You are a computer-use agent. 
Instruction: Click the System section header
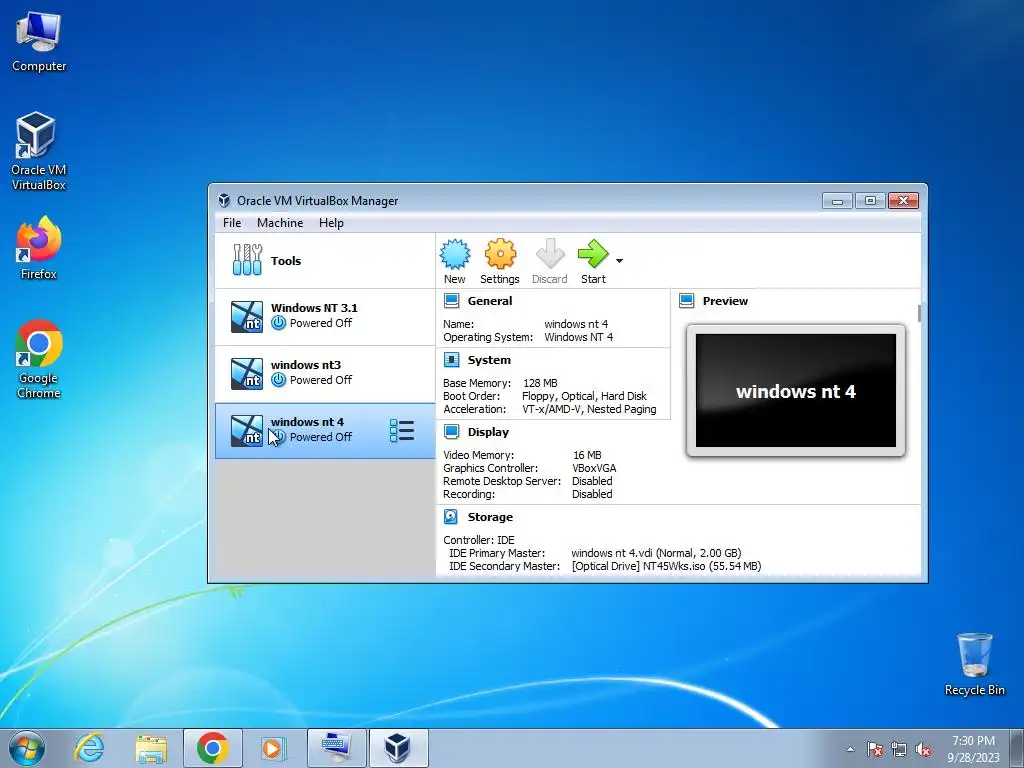489,360
